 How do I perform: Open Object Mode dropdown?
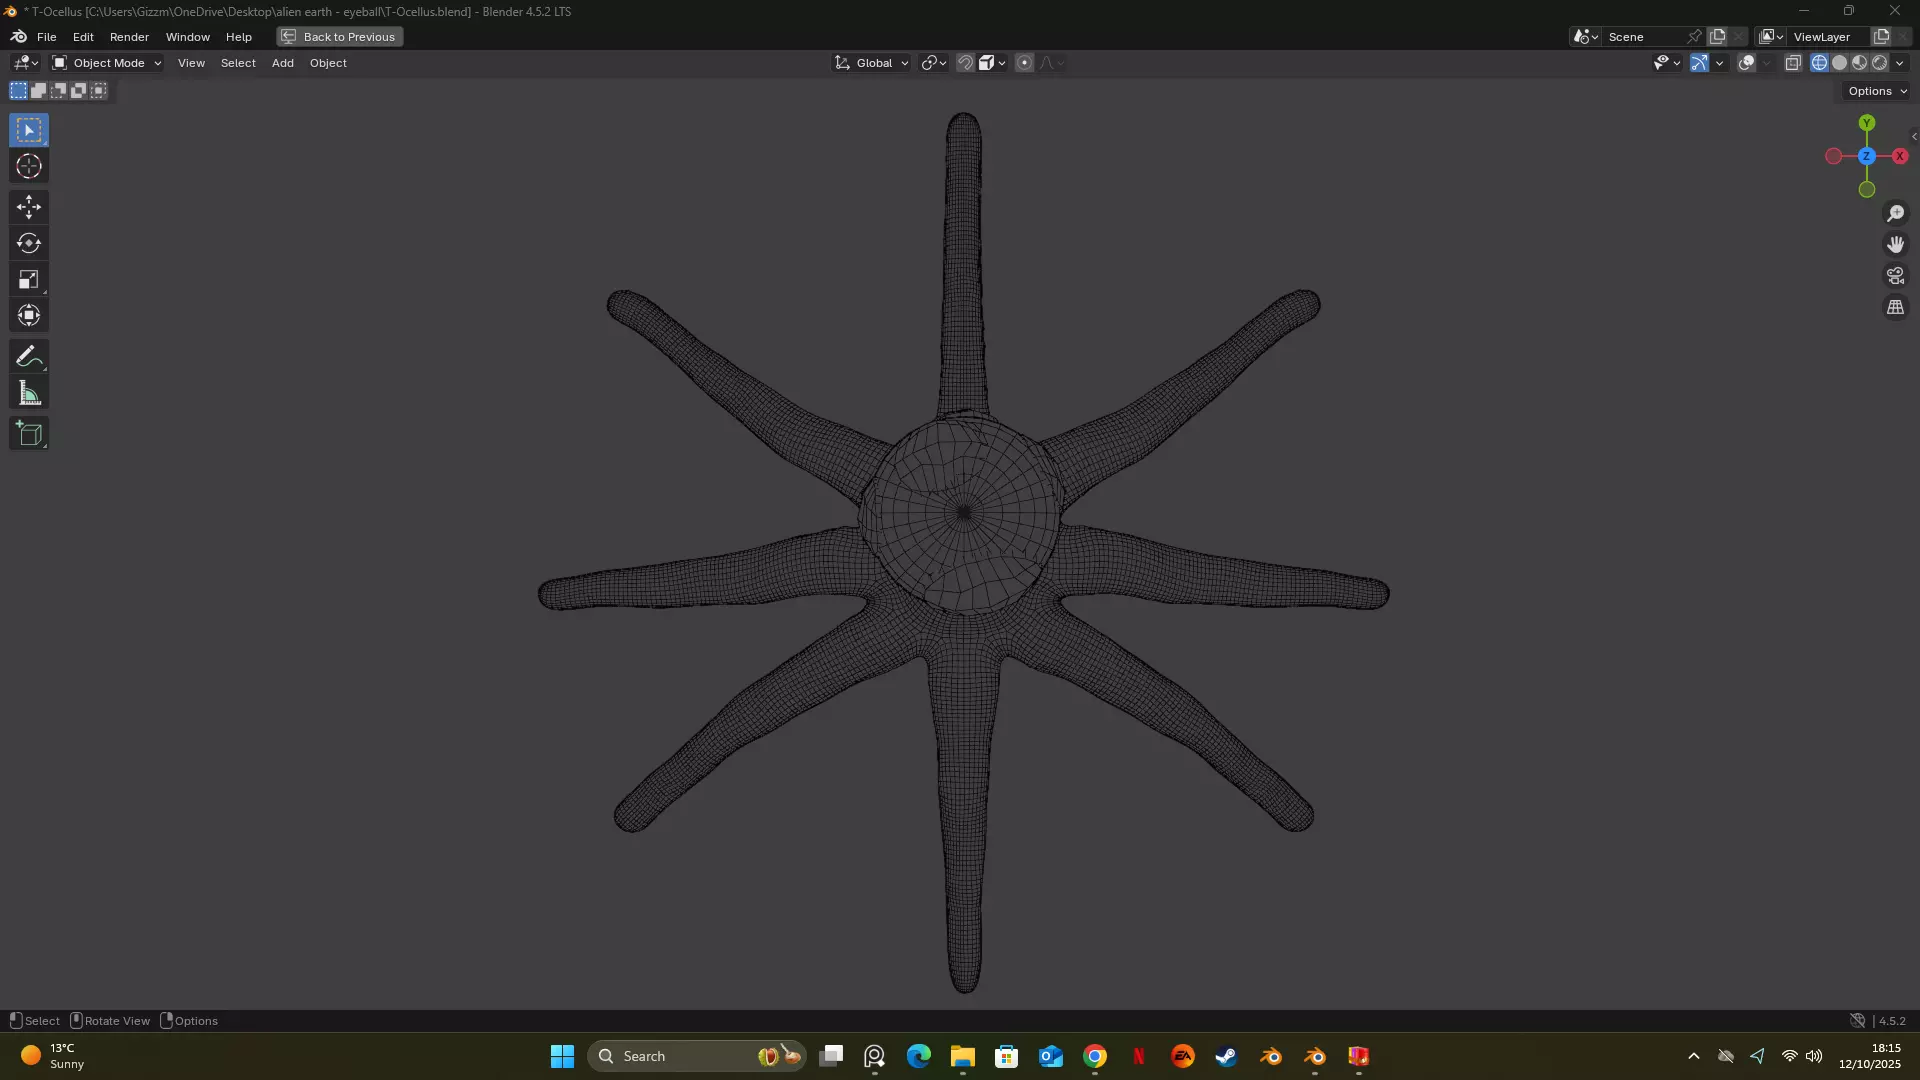click(107, 63)
